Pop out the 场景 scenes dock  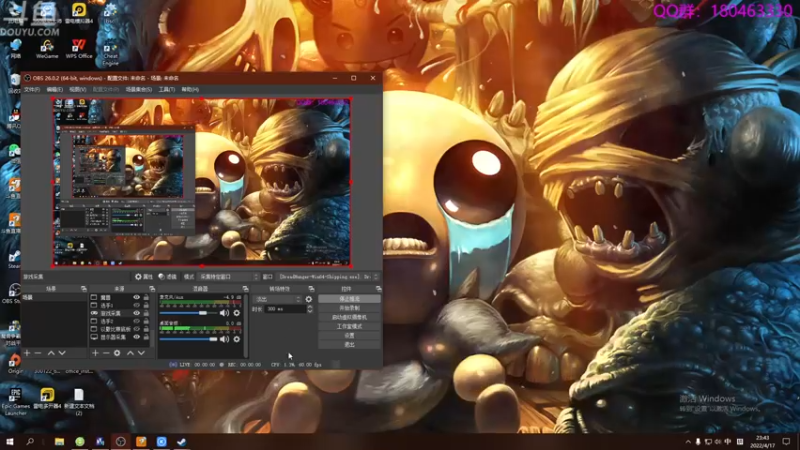[x=84, y=289]
